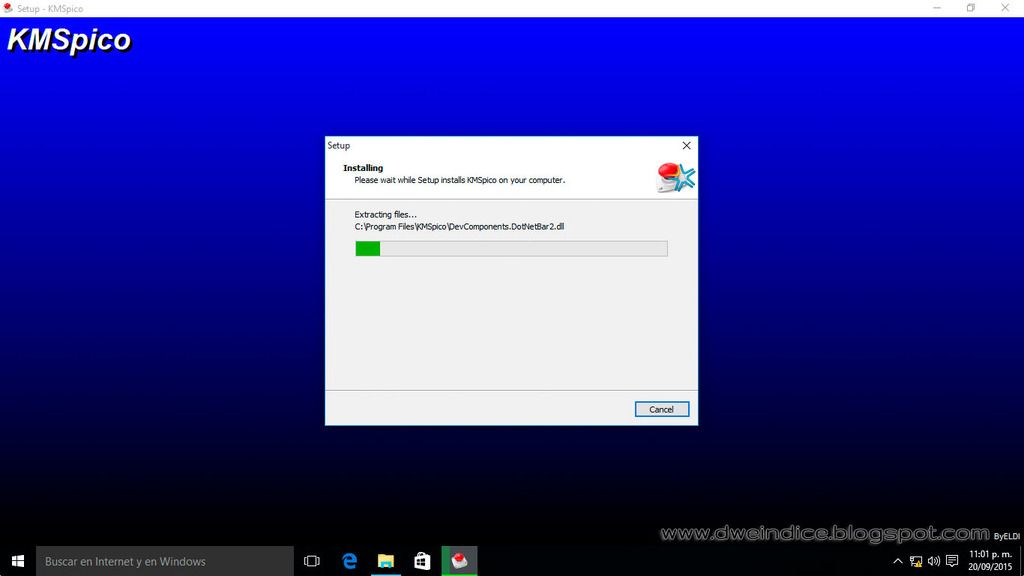Open the Windows Start menu
The height and width of the screenshot is (576, 1024).
pos(17,561)
